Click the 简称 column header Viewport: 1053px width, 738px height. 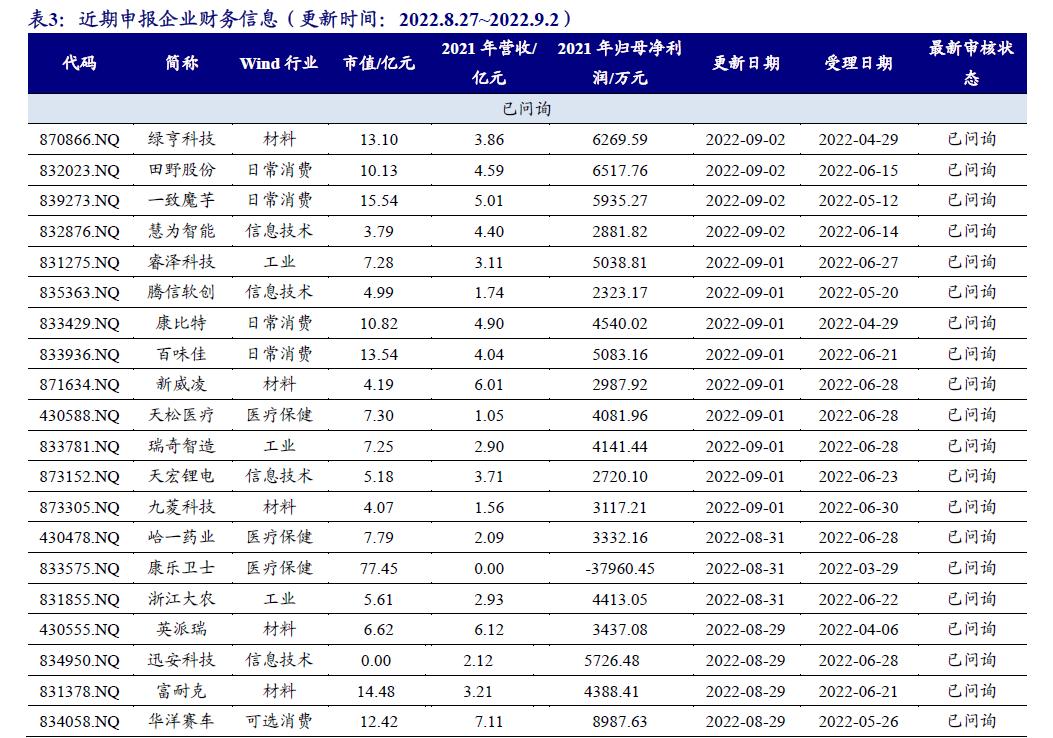[182, 63]
